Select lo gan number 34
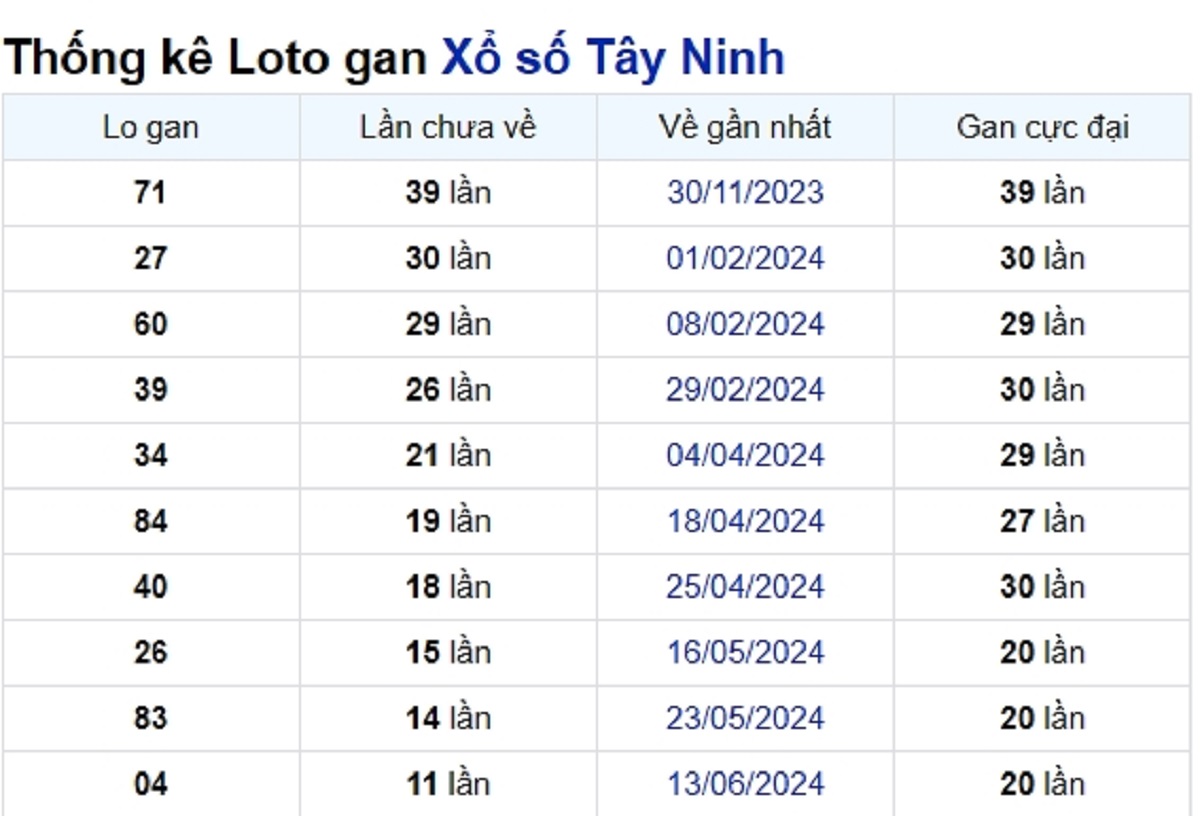This screenshot has width=1200, height=816. [x=150, y=455]
